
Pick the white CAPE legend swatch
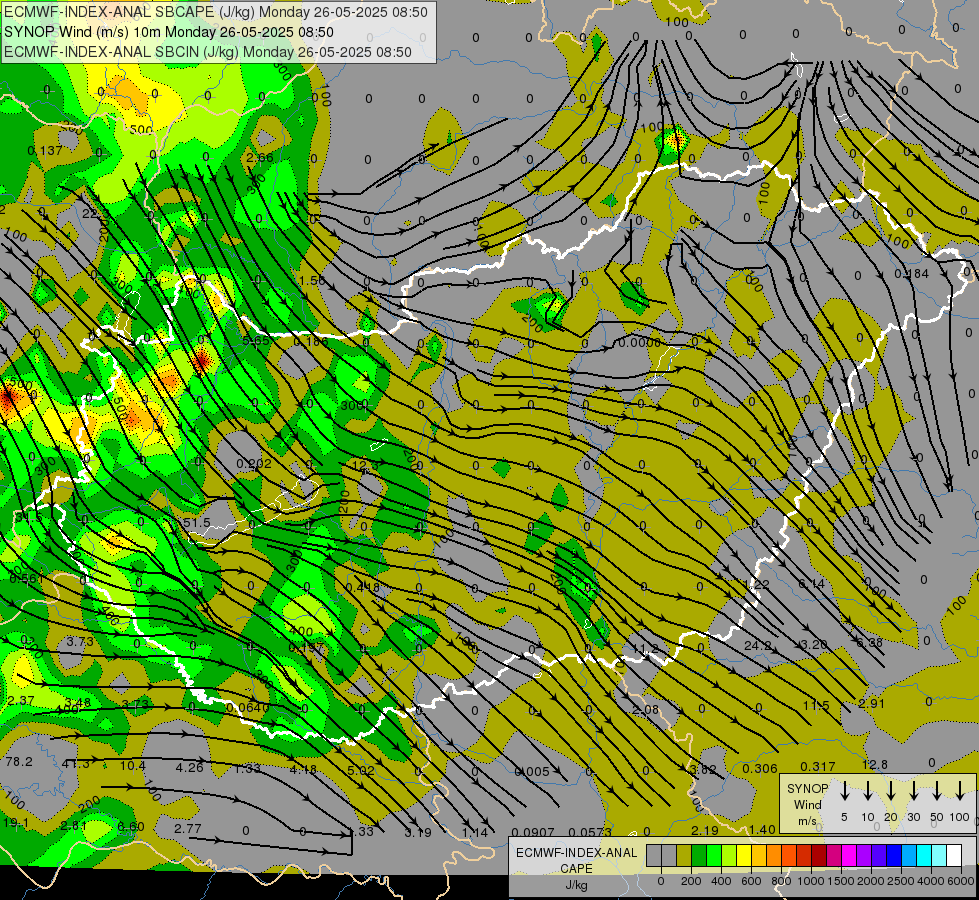coord(953,856)
